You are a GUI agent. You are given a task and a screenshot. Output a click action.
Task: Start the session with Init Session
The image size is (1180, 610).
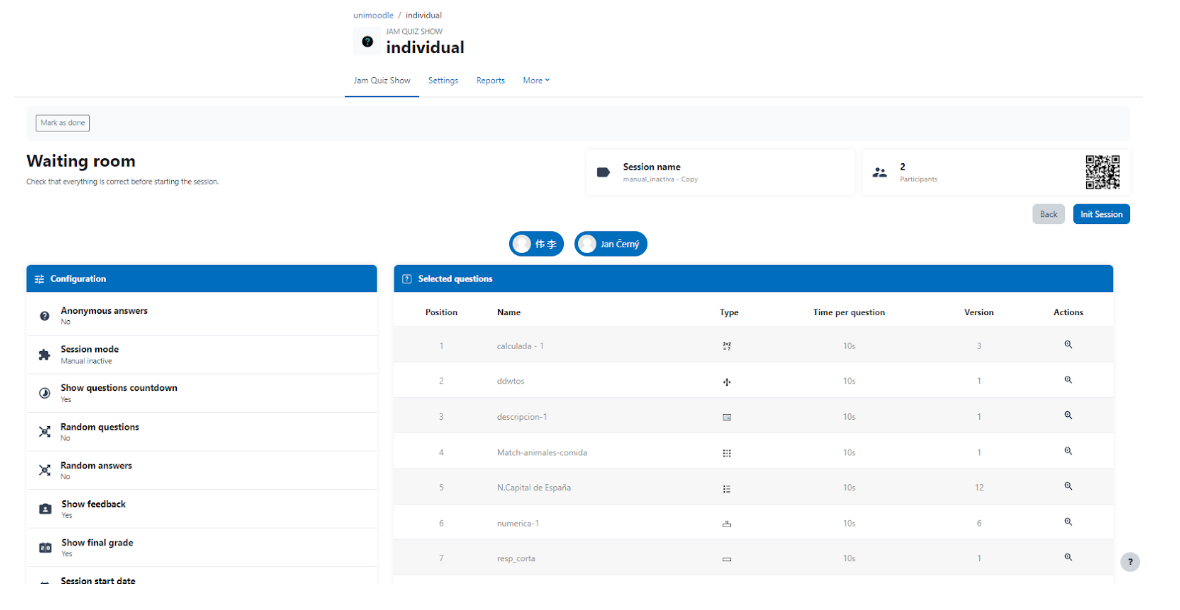1101,214
